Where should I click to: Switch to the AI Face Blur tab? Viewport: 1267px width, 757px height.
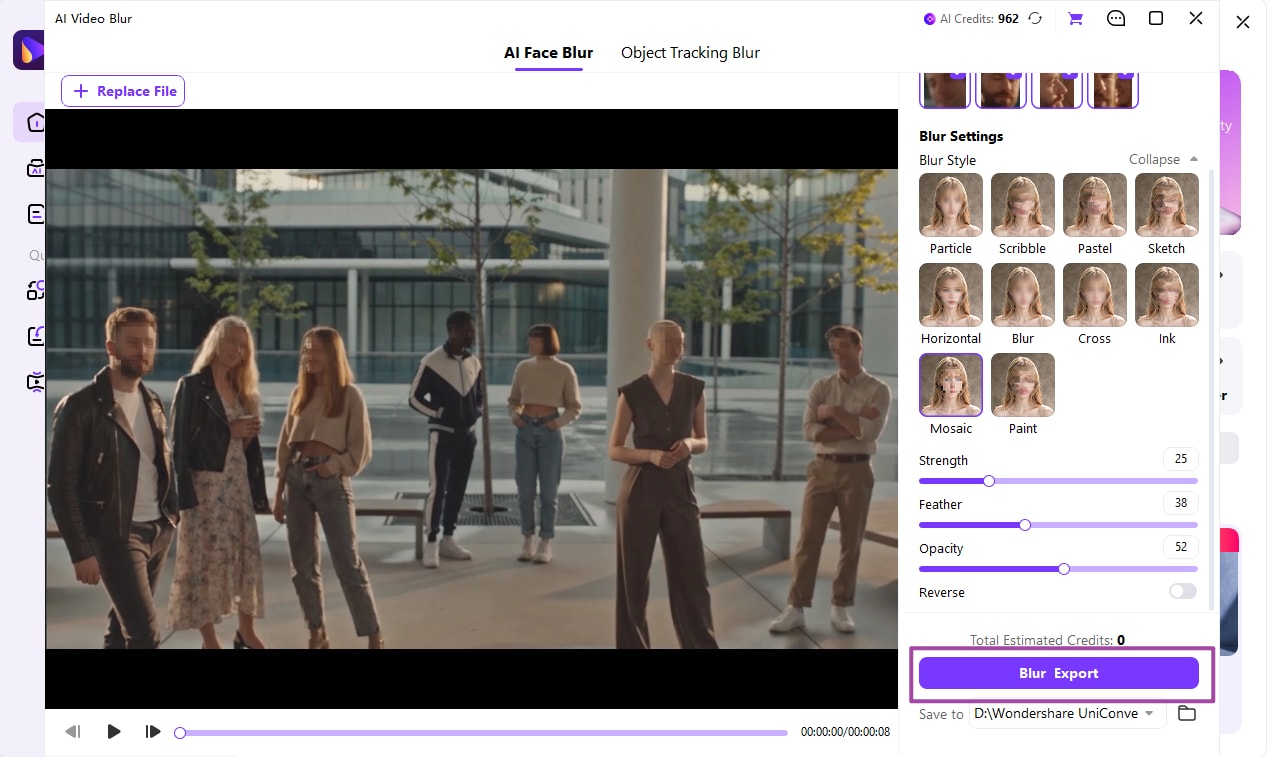548,53
